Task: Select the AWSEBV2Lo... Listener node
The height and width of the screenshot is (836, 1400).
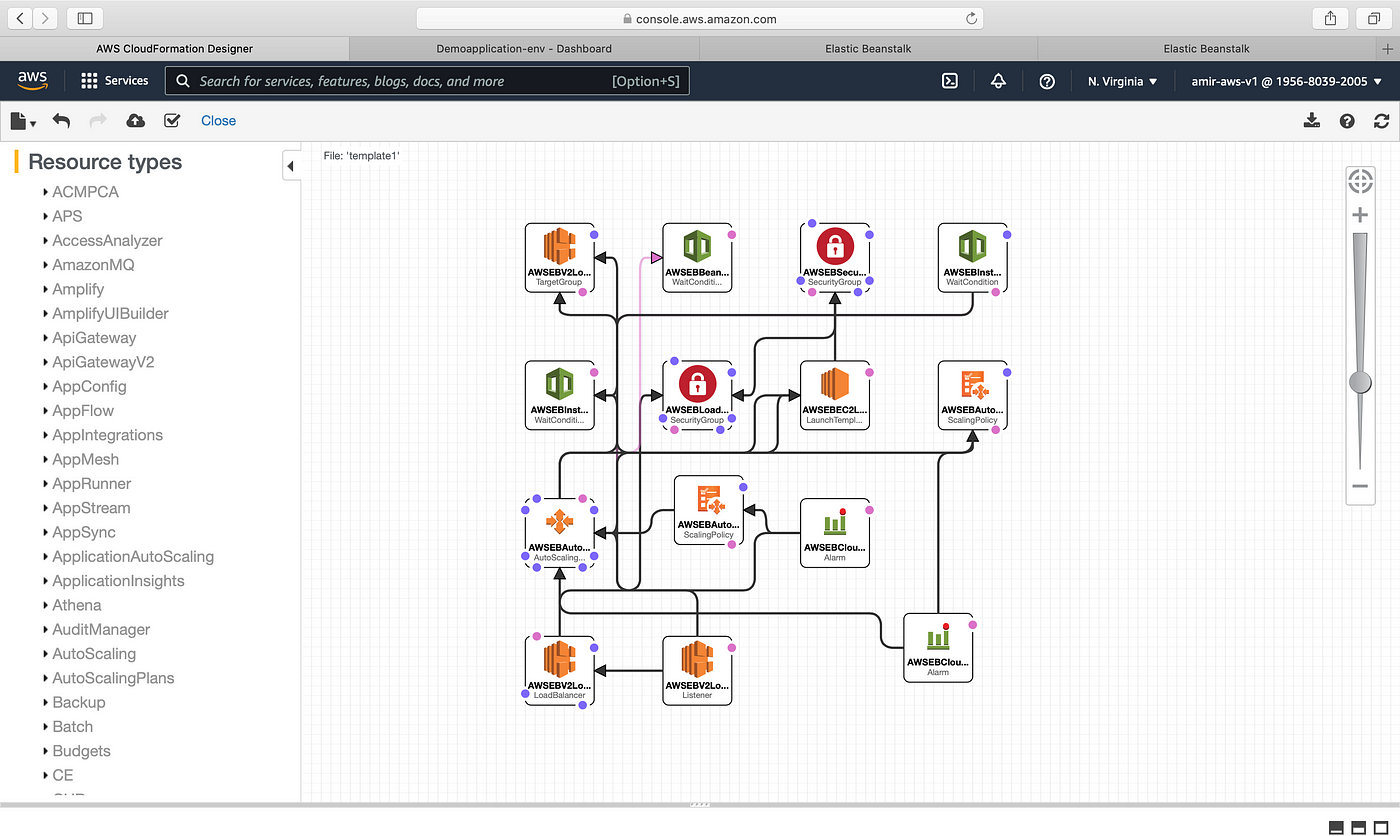Action: point(697,671)
